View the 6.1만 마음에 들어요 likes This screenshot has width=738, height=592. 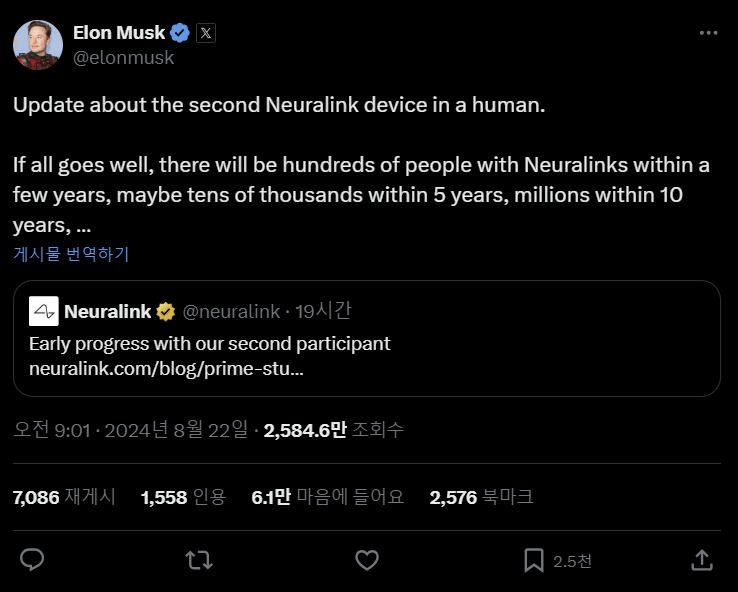pos(327,497)
